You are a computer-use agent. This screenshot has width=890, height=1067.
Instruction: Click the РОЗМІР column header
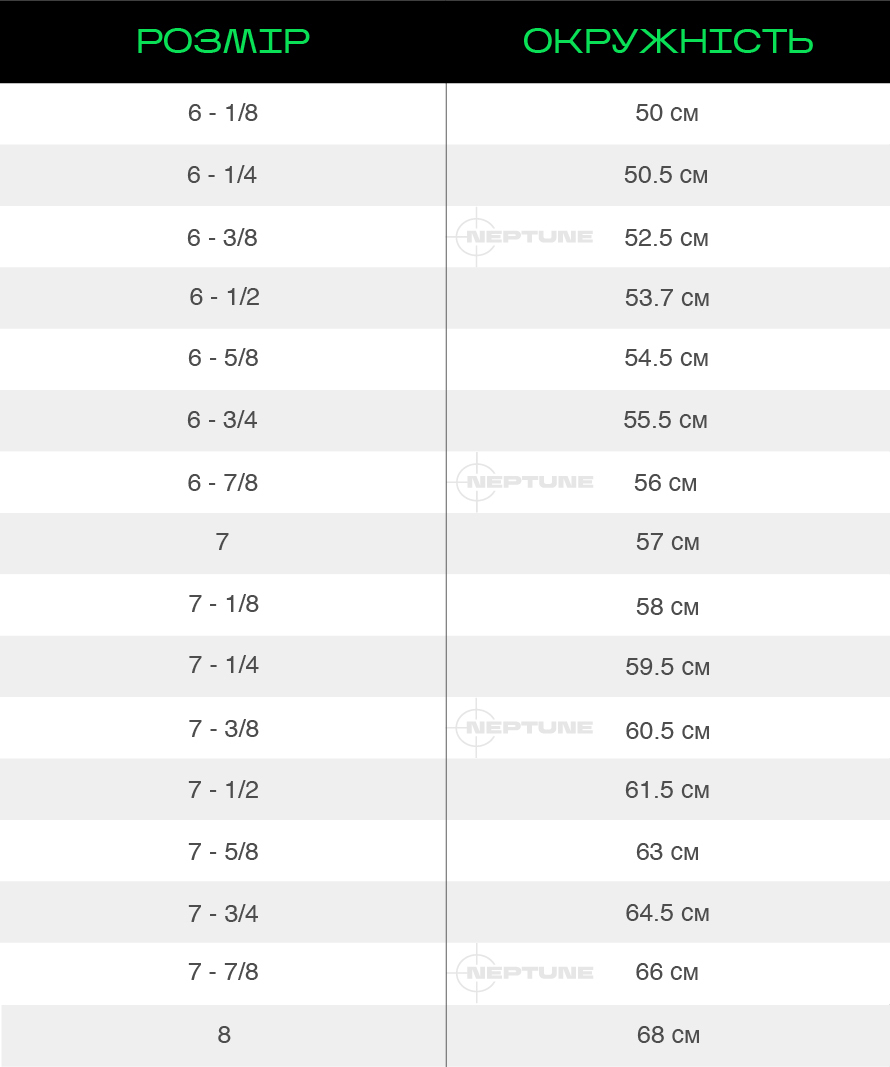[223, 41]
